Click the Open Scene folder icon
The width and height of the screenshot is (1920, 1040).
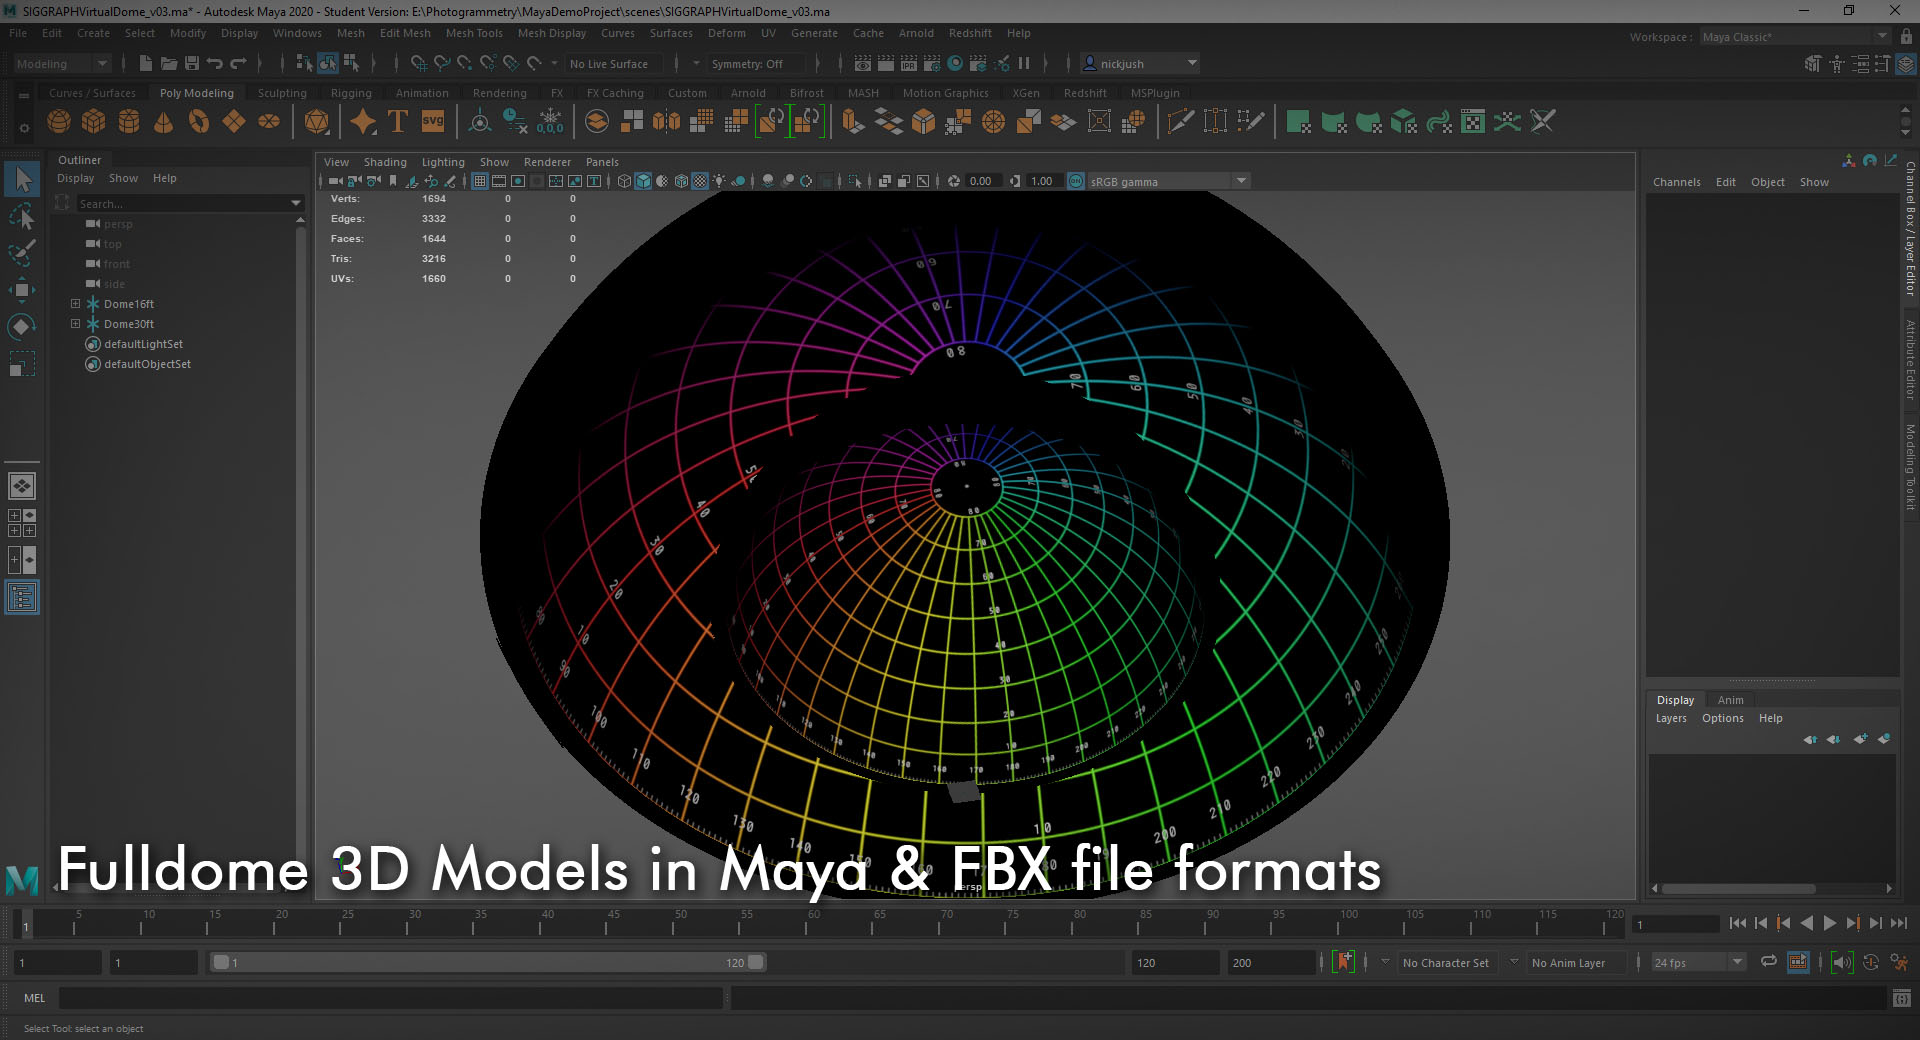(169, 63)
